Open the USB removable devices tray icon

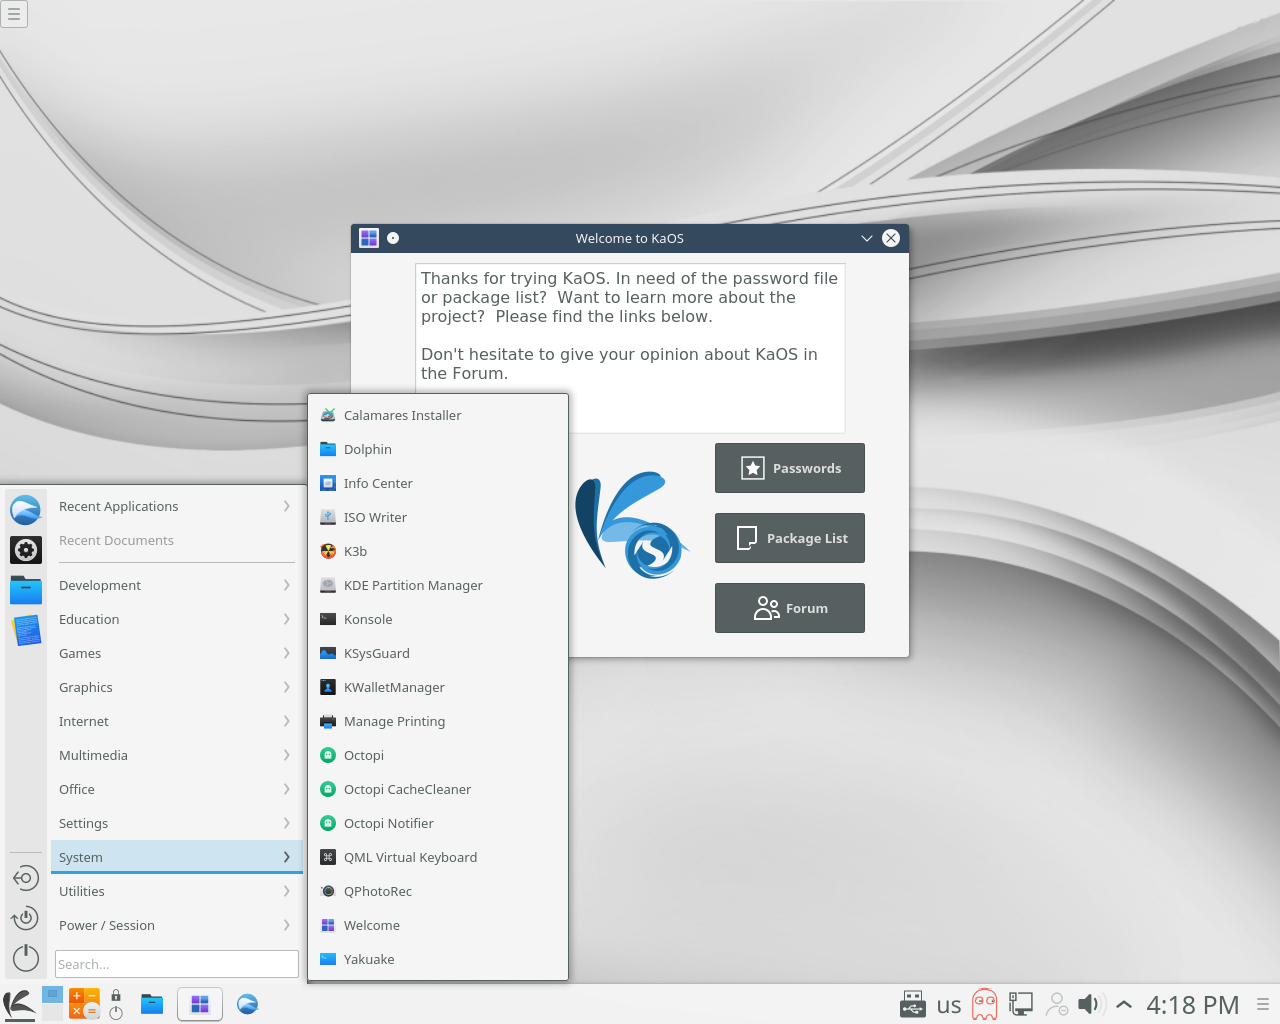pos(913,1004)
